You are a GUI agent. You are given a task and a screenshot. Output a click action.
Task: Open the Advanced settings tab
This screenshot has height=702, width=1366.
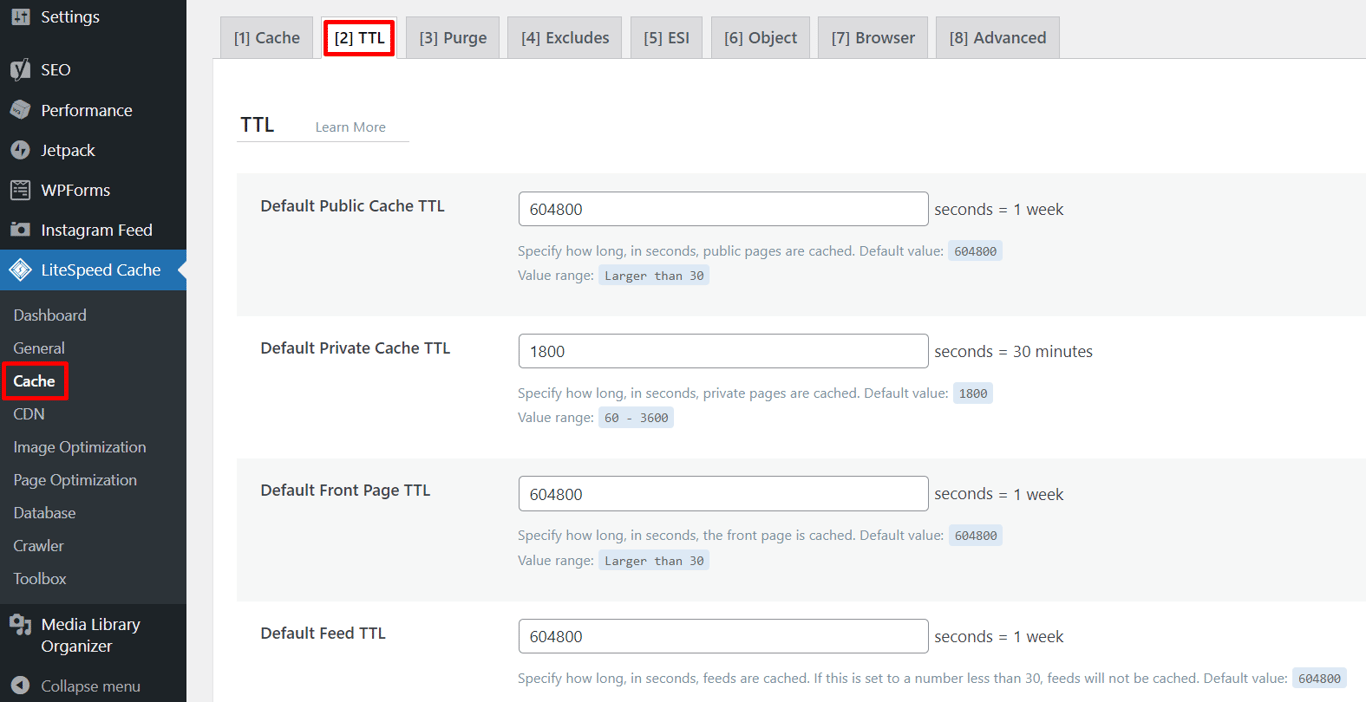tap(997, 36)
